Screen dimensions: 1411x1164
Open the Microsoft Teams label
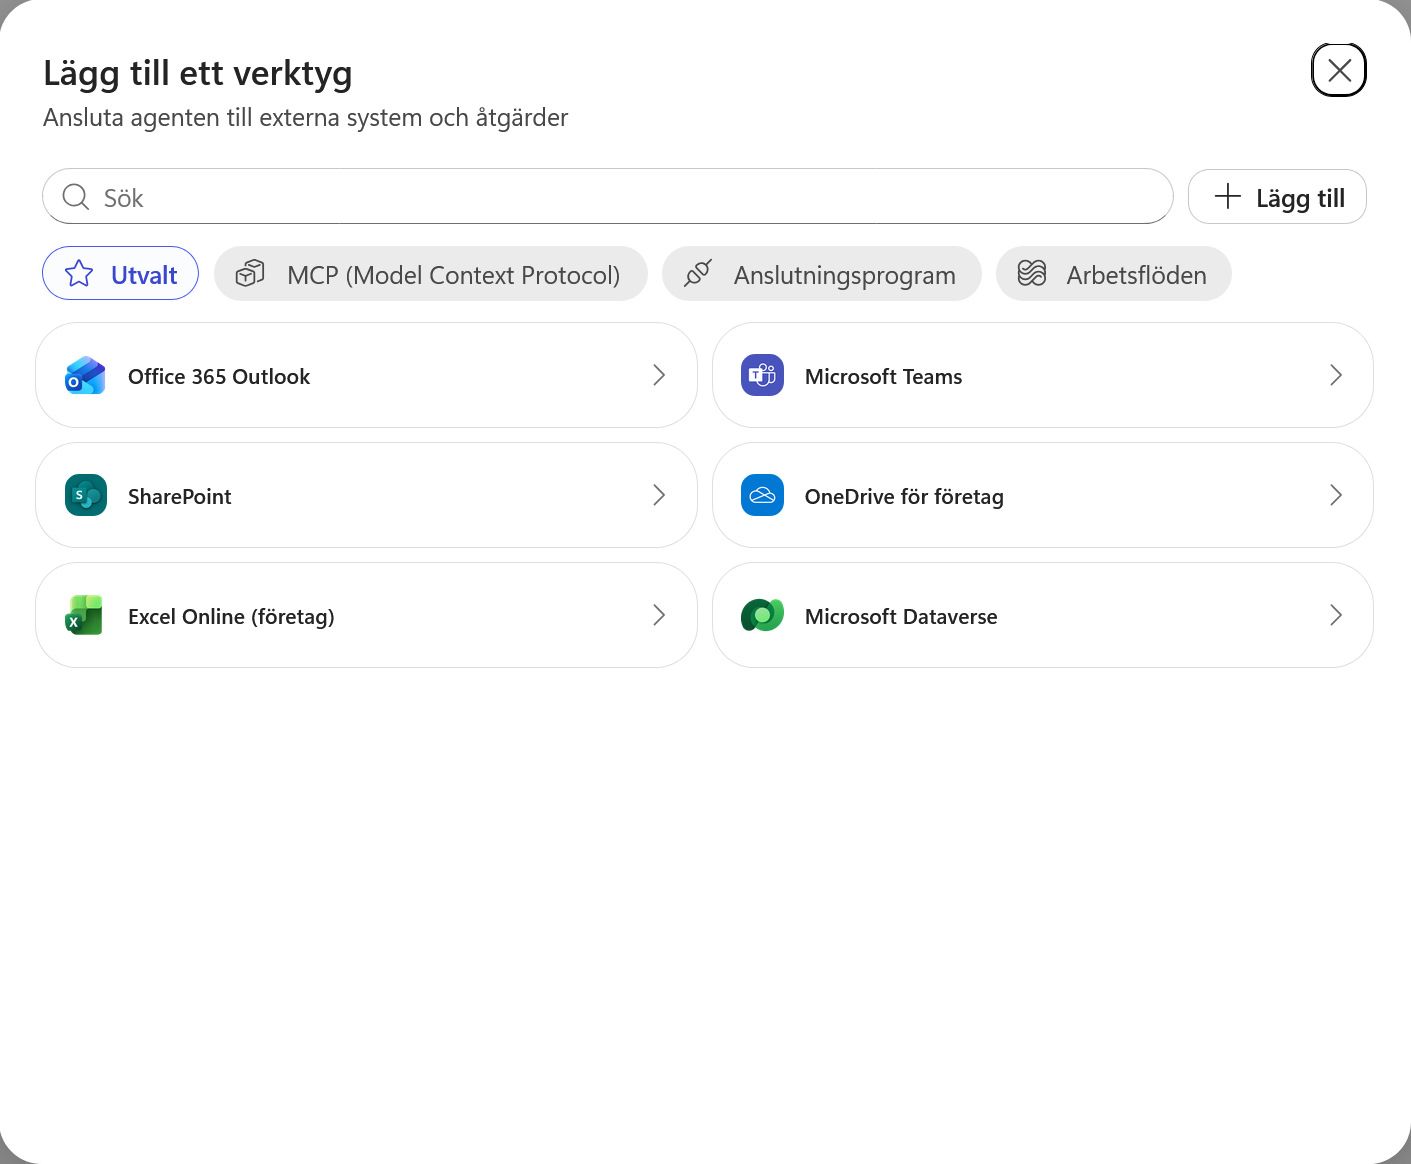tap(884, 377)
